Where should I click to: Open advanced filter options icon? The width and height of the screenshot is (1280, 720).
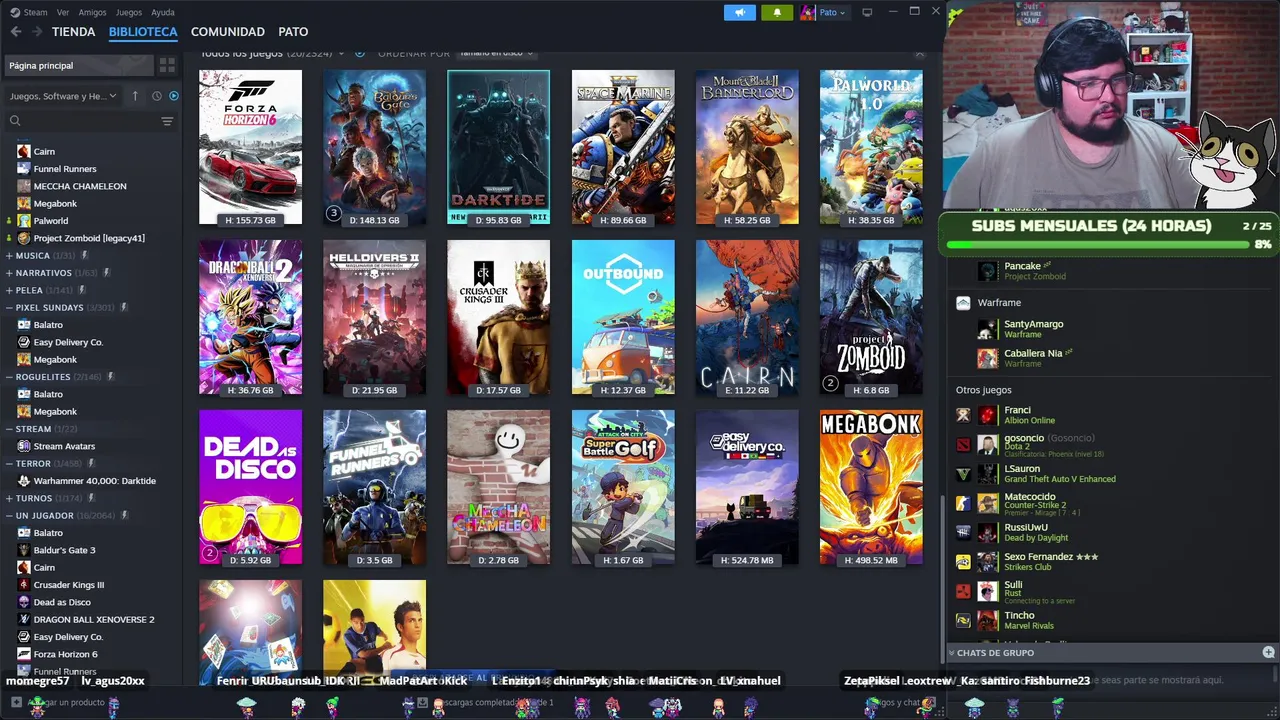click(167, 121)
